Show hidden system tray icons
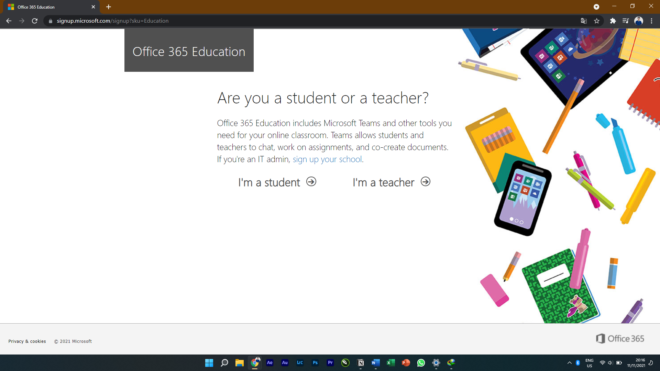The width and height of the screenshot is (660, 371). [570, 363]
